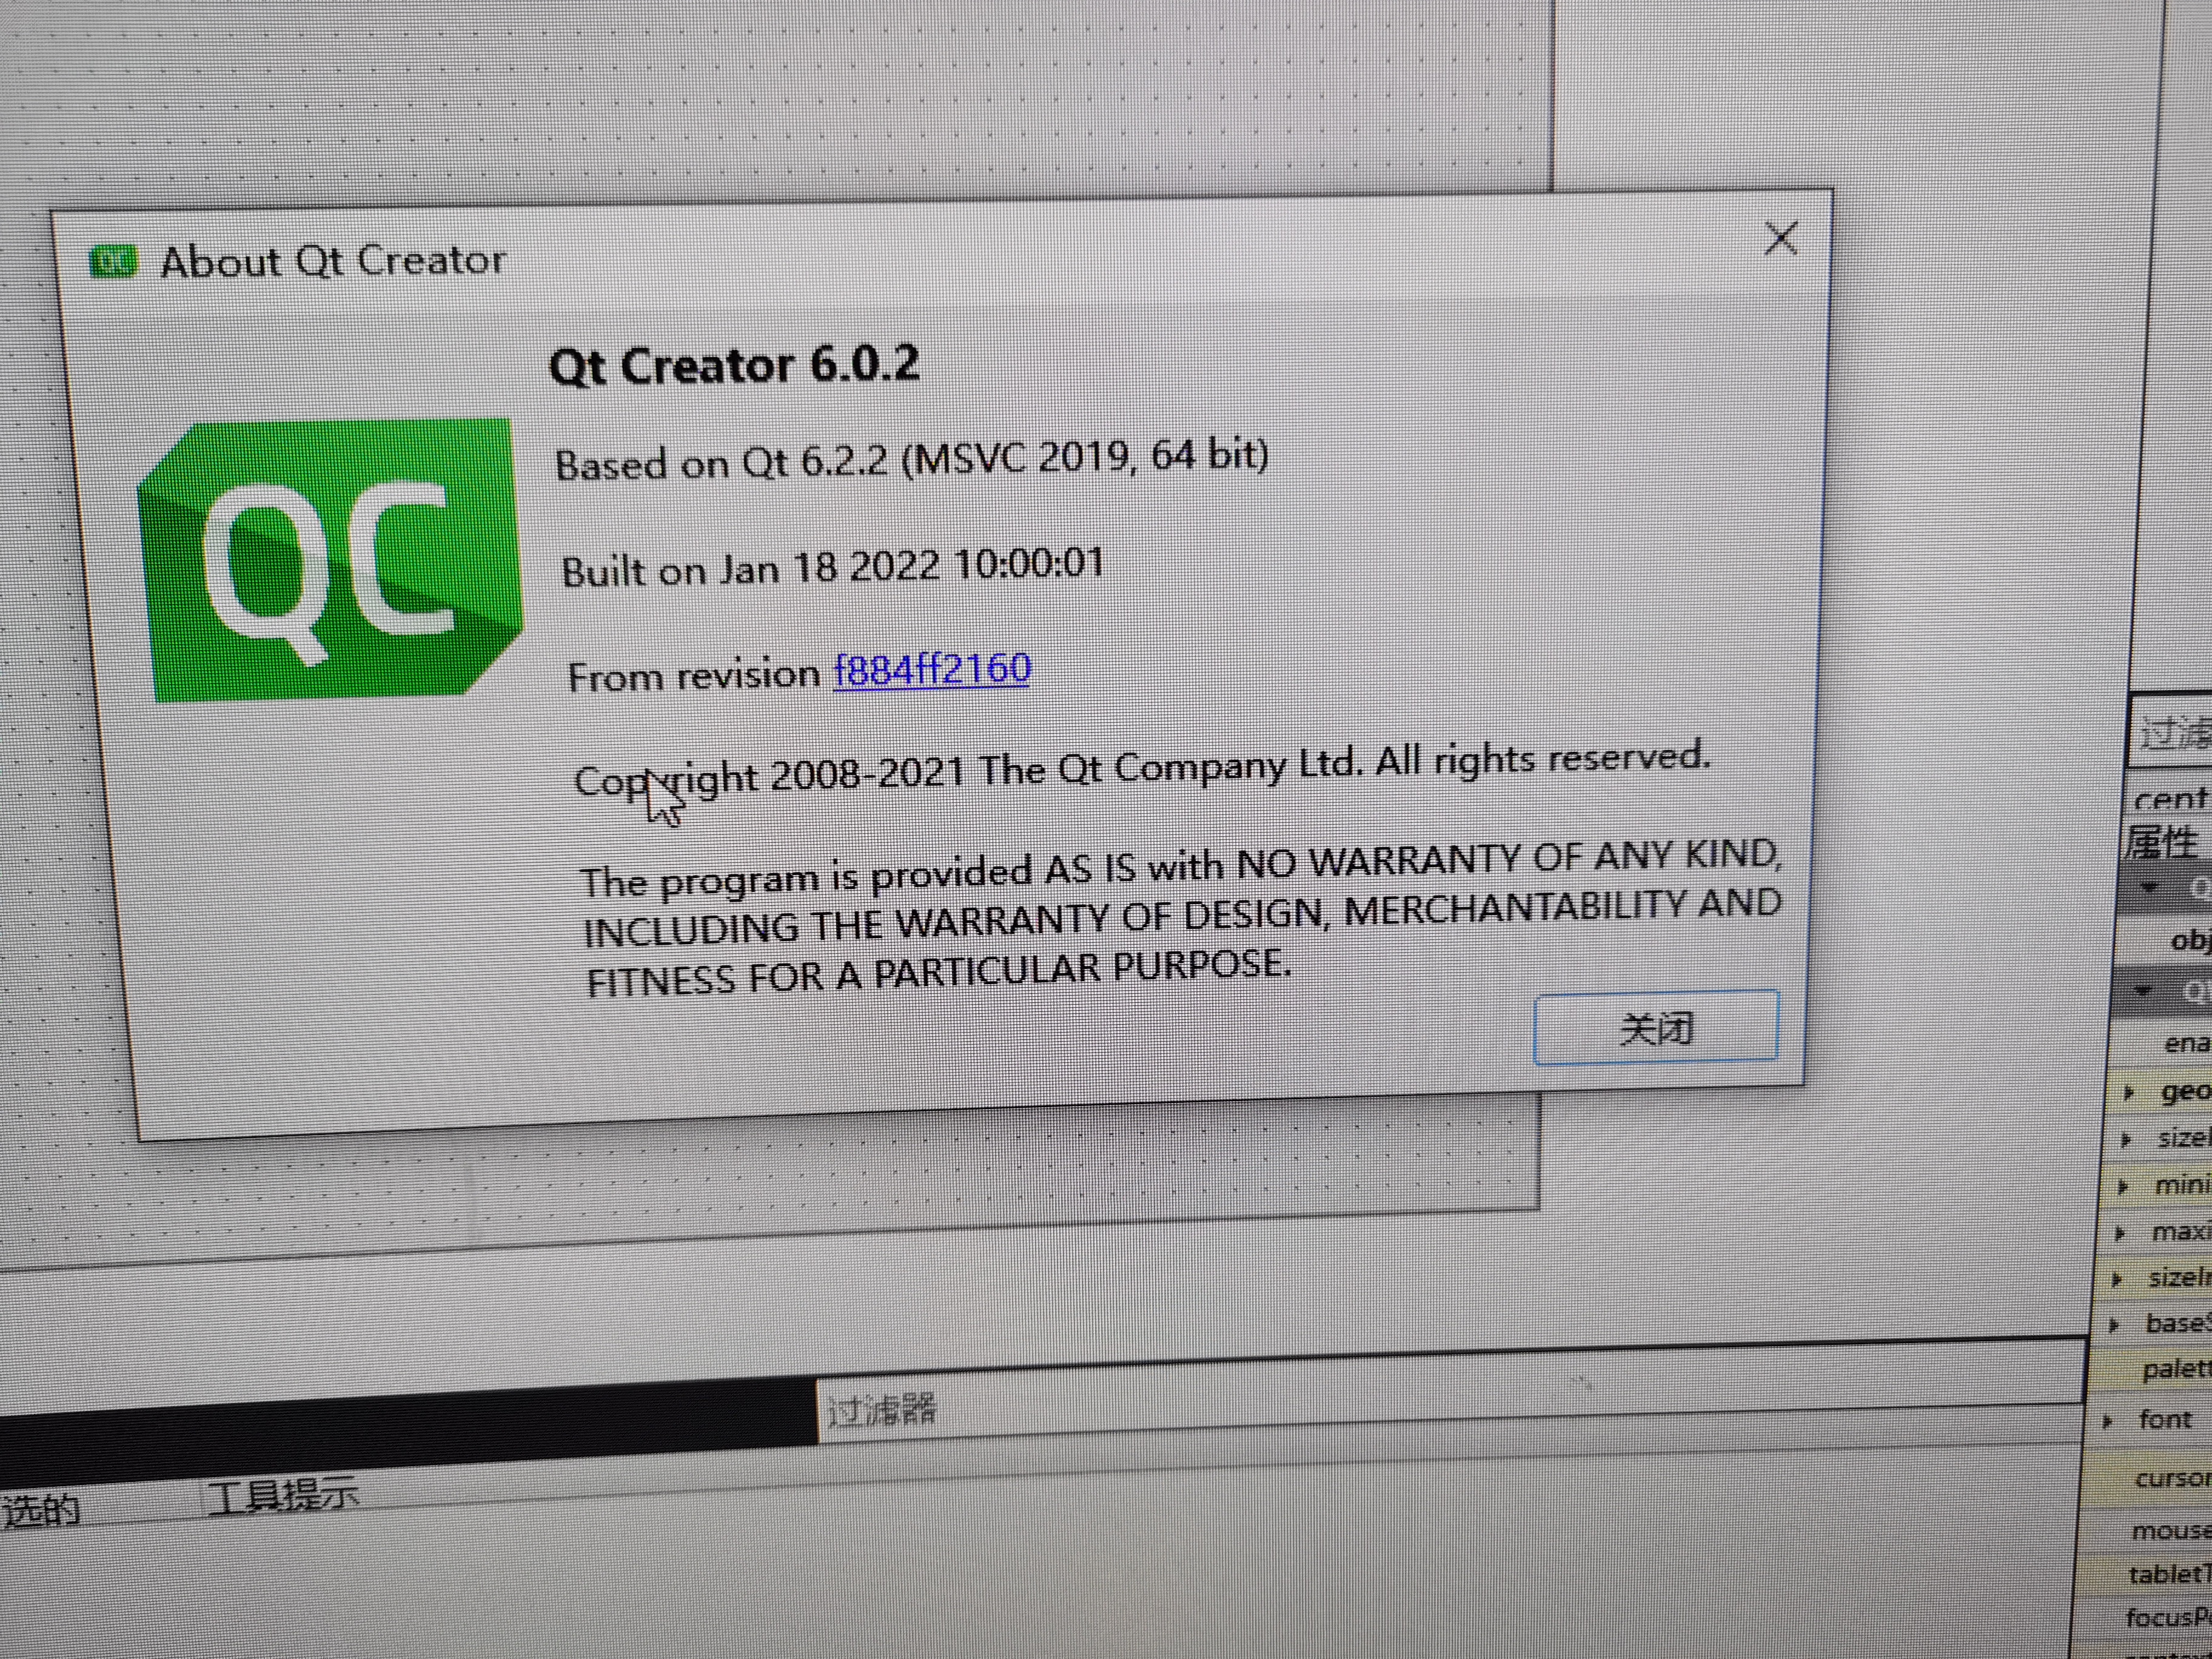Expand the baseSize property arrow
This screenshot has height=1659, width=2212.
2114,1326
